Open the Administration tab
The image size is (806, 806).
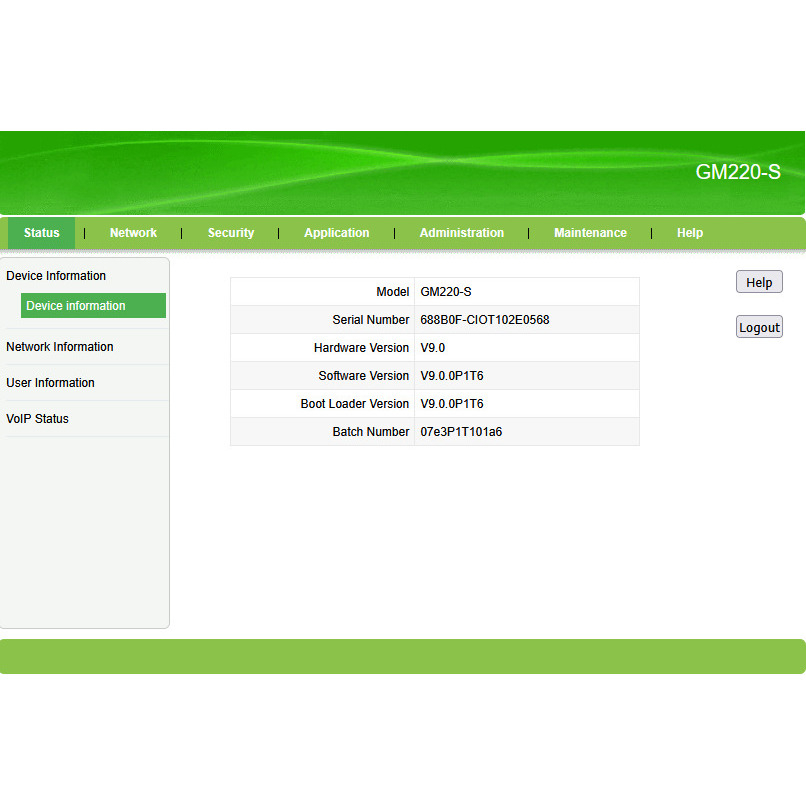pyautogui.click(x=461, y=233)
